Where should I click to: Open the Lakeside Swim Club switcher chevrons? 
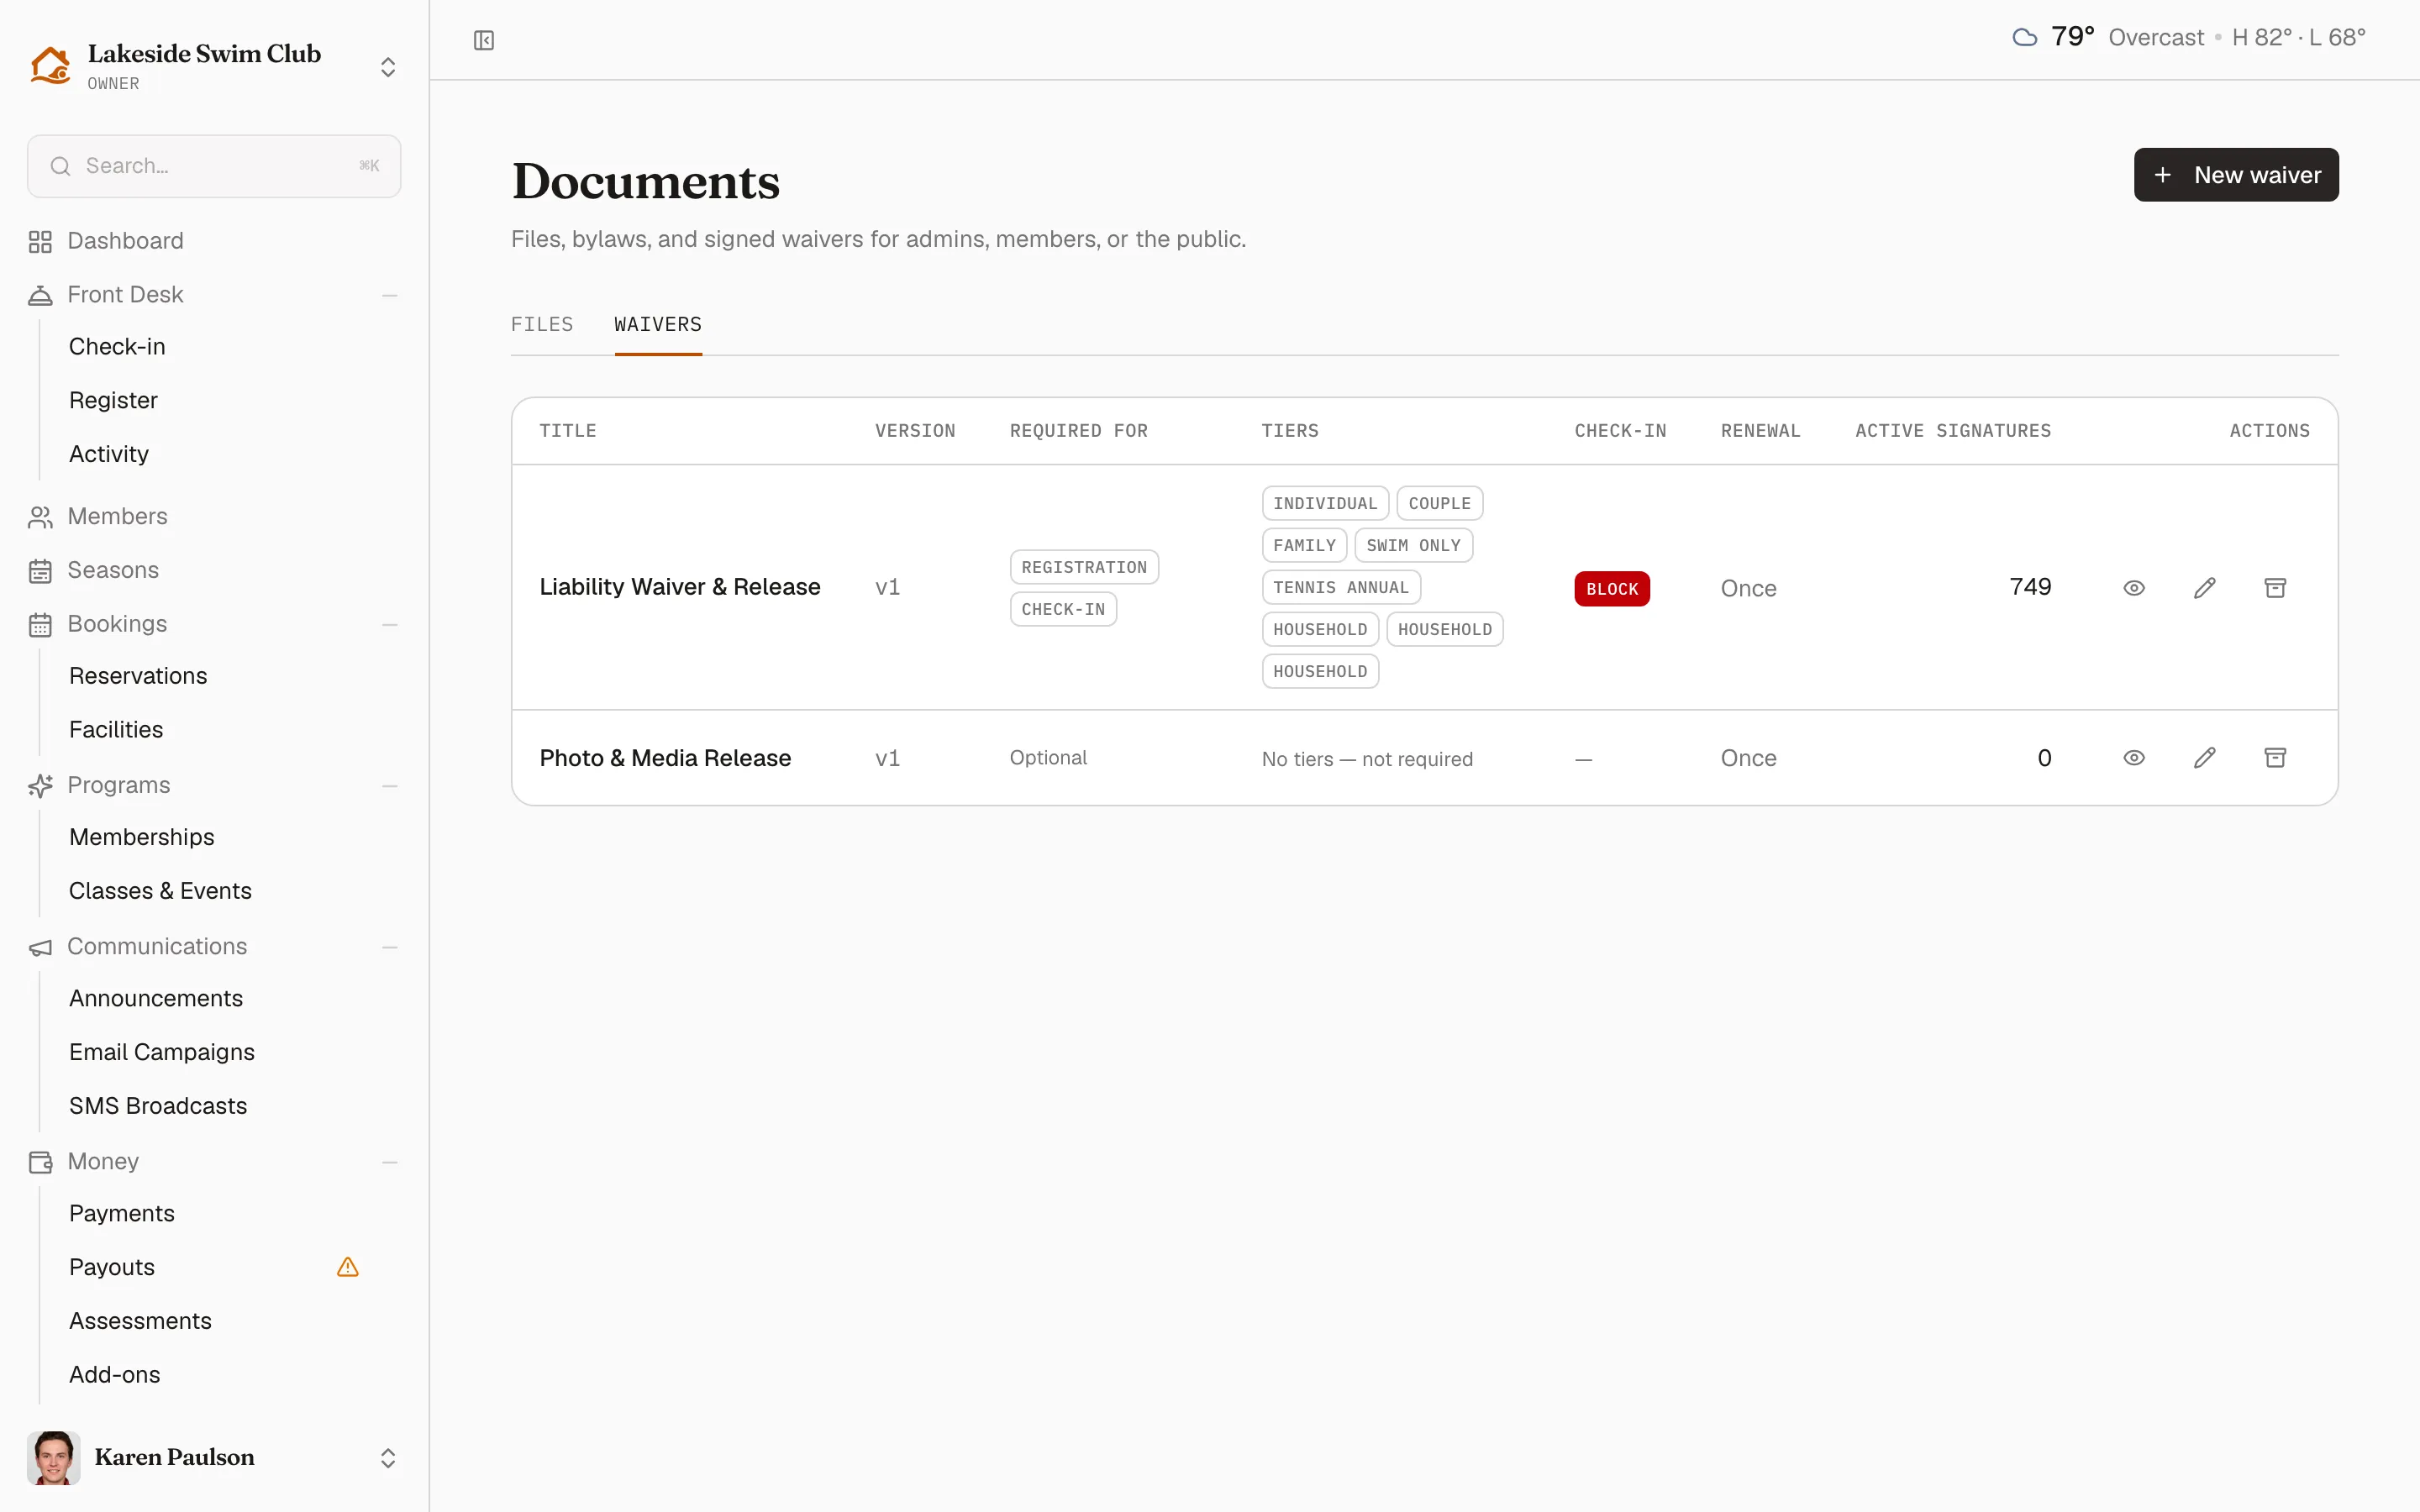point(388,67)
